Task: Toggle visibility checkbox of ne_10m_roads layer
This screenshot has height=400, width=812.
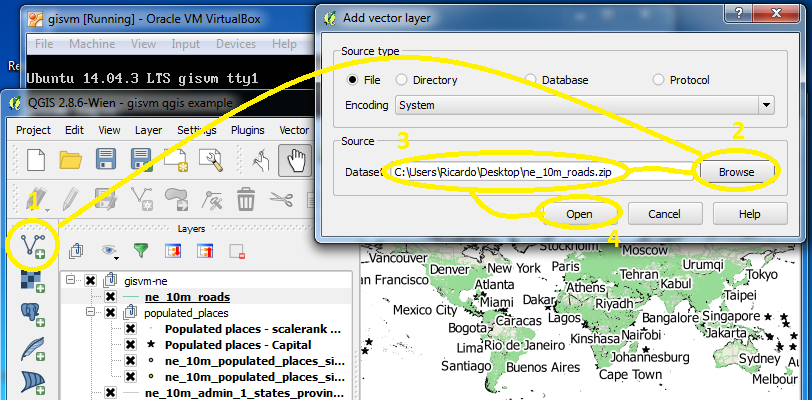Action: click(110, 297)
